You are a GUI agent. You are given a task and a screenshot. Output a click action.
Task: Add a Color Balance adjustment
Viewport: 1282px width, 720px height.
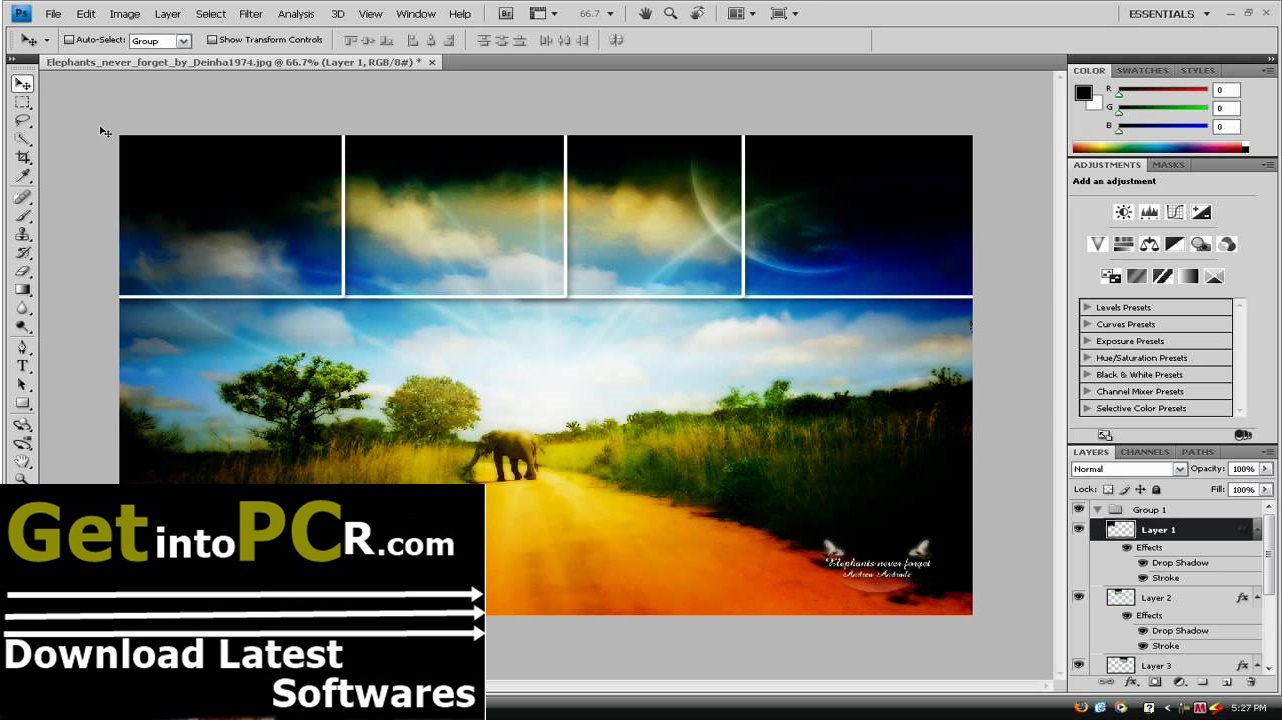(x=1149, y=244)
